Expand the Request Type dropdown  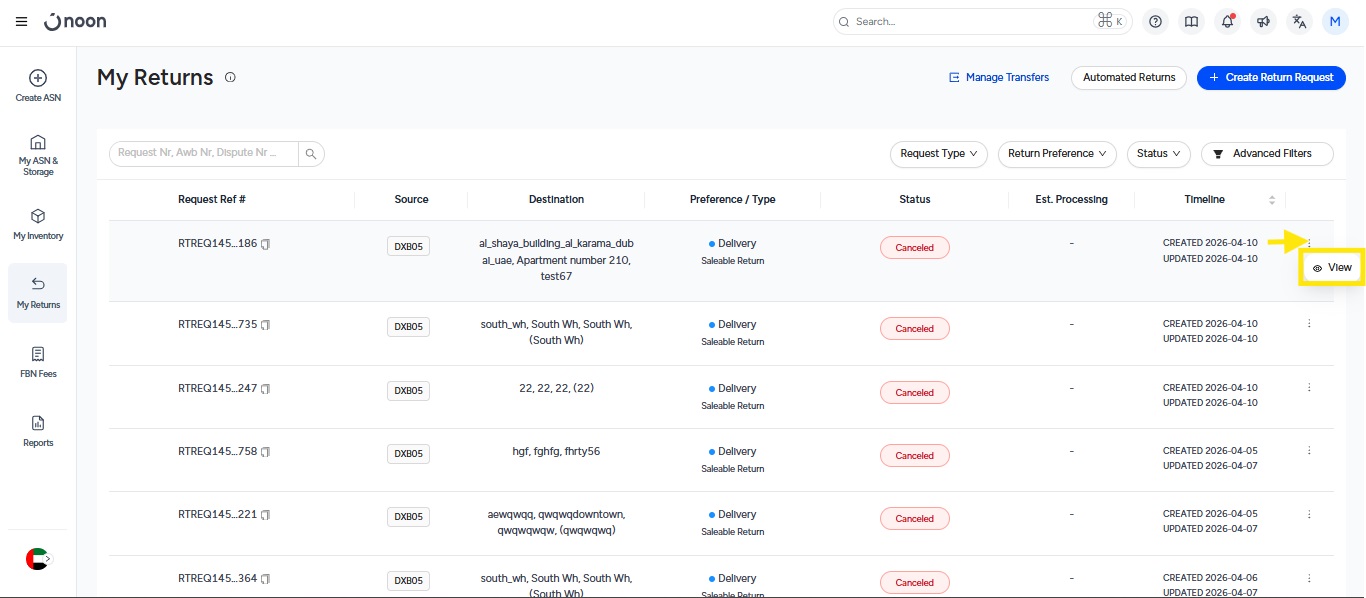[x=938, y=154]
